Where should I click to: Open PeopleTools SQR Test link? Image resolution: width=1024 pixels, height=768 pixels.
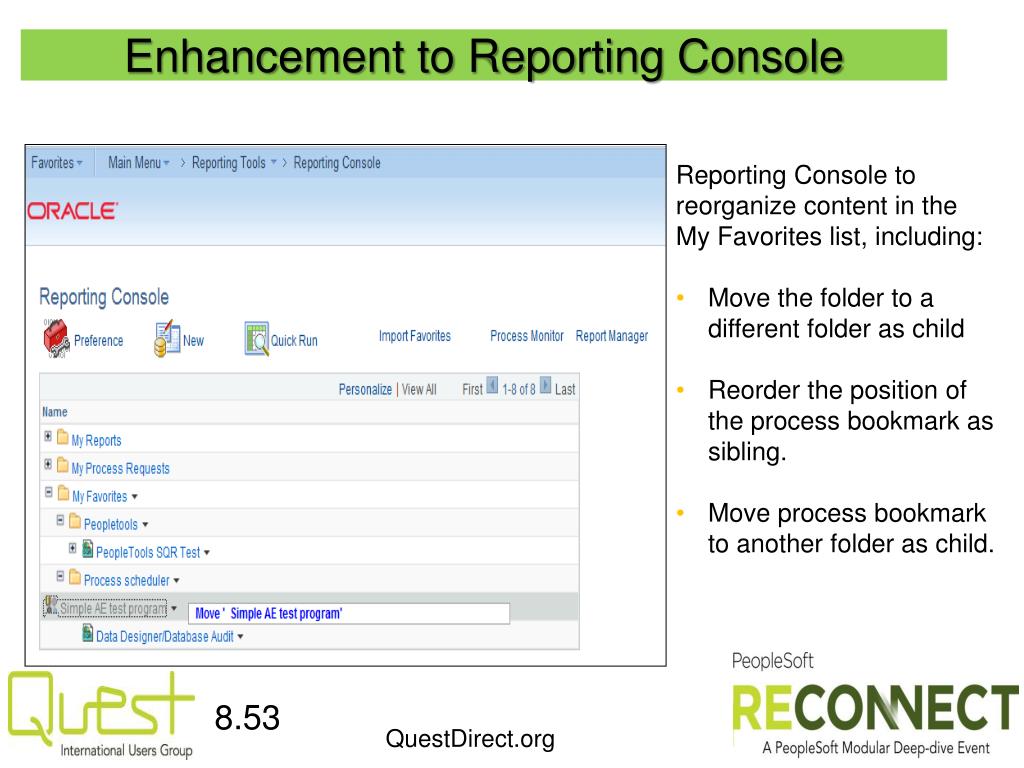pos(148,553)
